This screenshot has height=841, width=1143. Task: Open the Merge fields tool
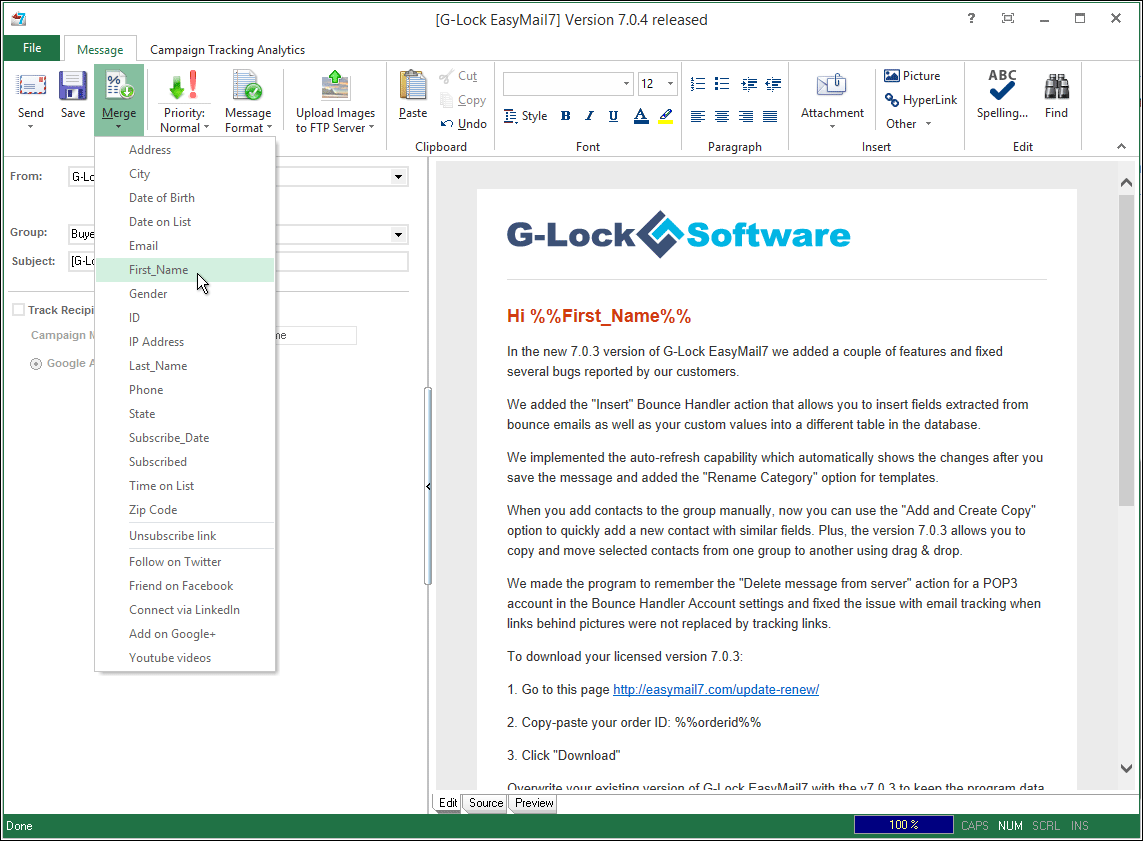pos(119,95)
